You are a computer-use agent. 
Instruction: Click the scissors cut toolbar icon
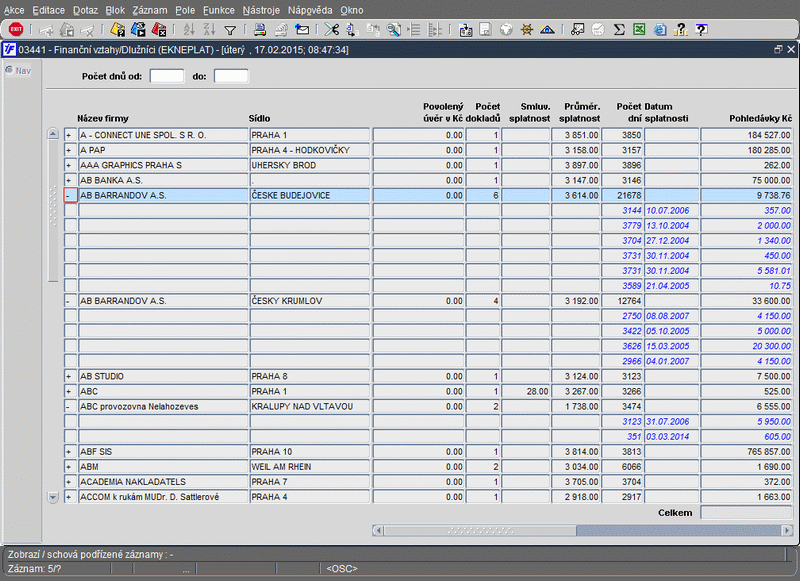click(x=333, y=30)
